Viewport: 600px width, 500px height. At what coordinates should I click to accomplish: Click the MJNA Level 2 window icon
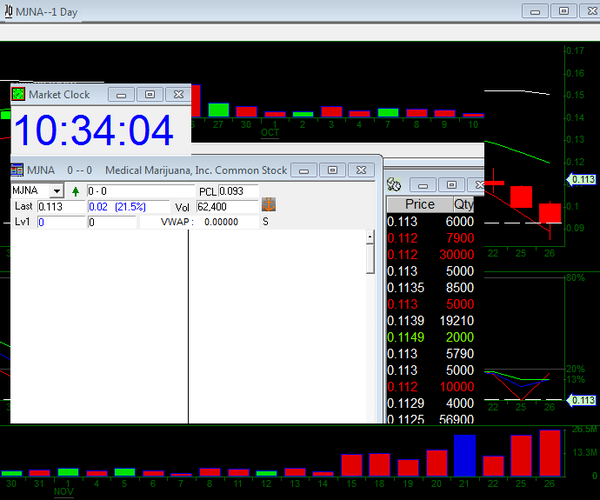pos(17,170)
